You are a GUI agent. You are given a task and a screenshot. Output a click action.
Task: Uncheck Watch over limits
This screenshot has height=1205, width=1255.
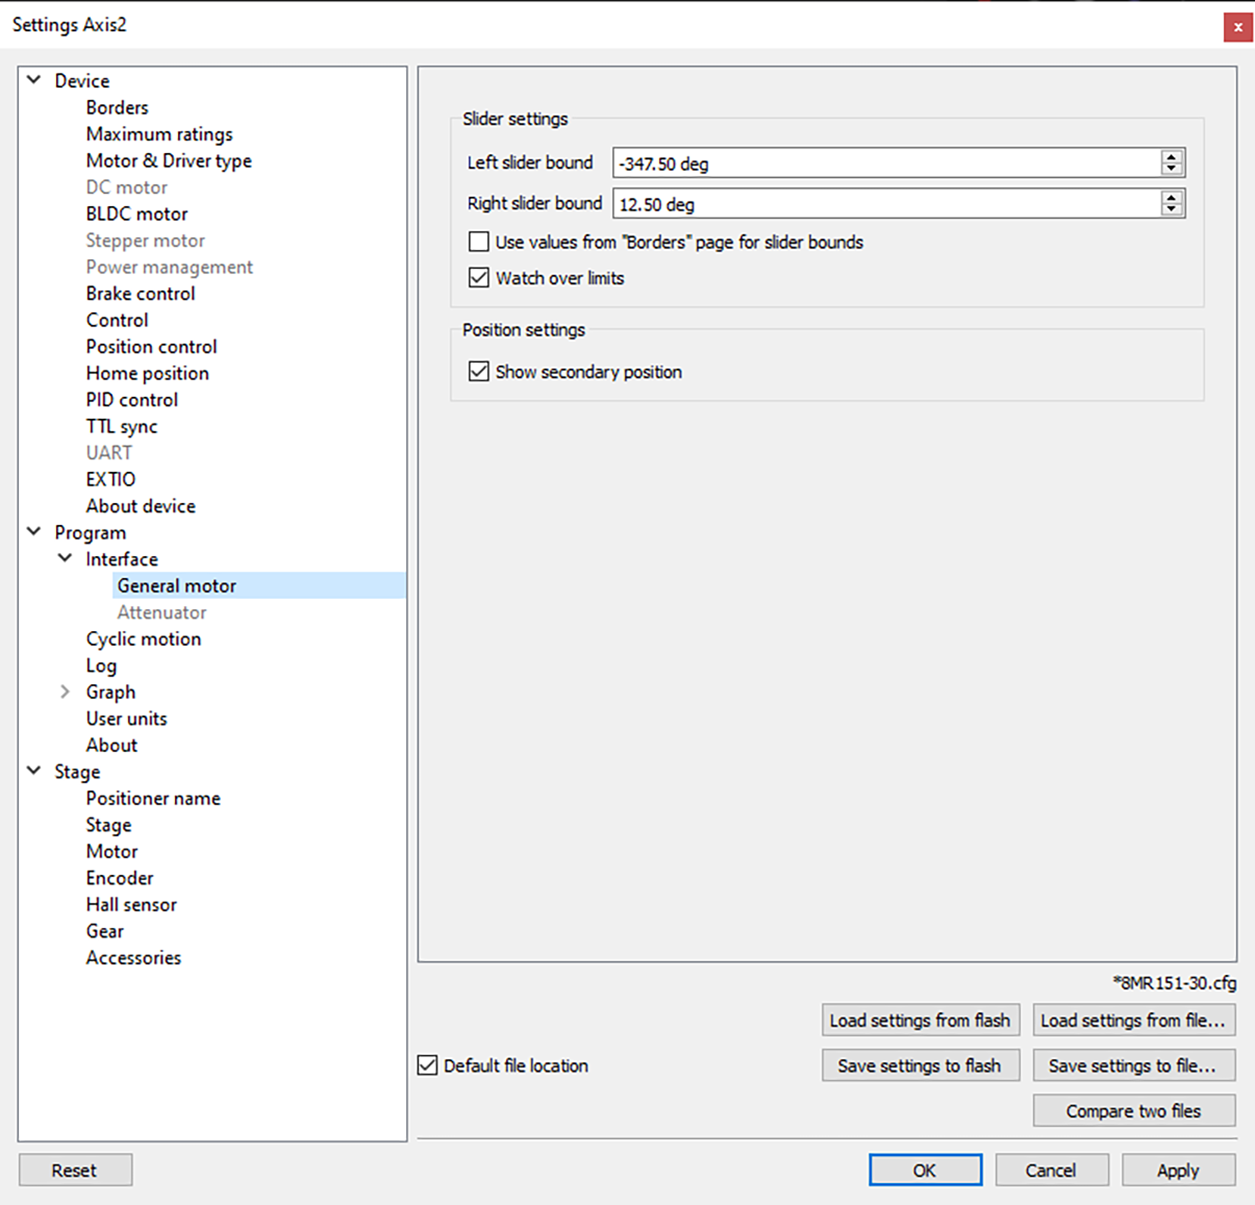click(479, 278)
